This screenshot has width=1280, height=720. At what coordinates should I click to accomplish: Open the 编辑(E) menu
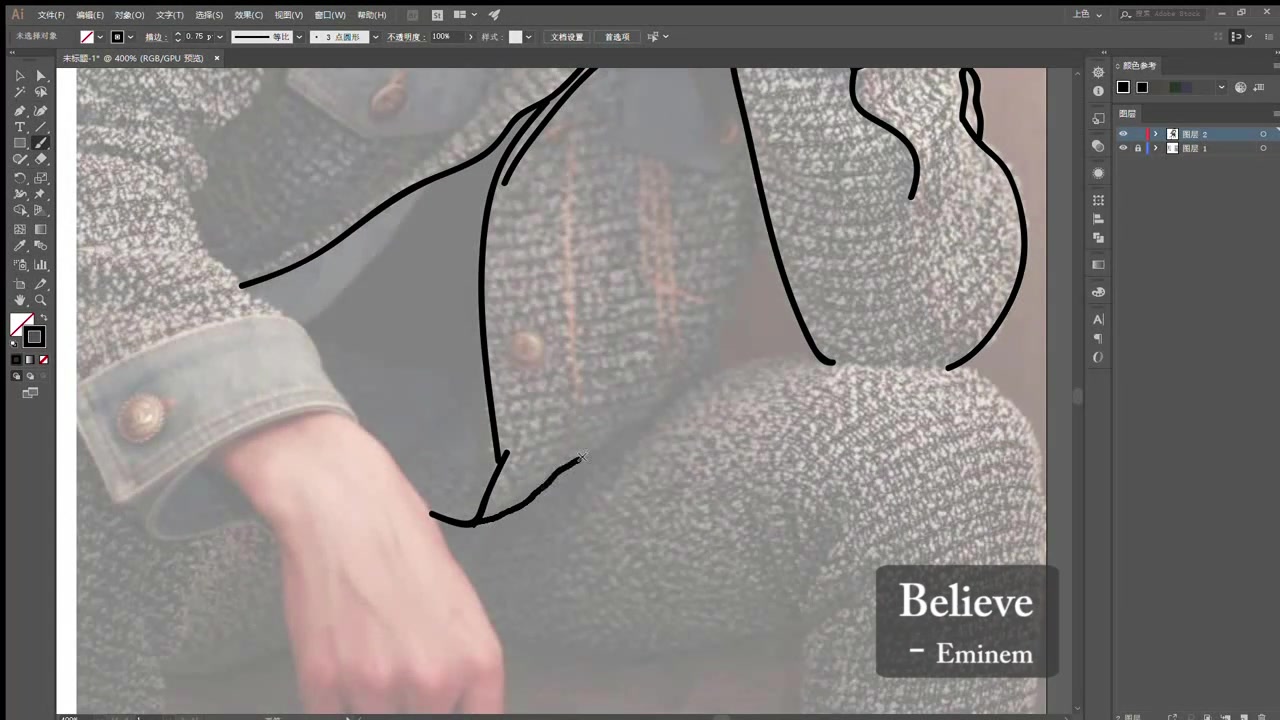[x=90, y=15]
